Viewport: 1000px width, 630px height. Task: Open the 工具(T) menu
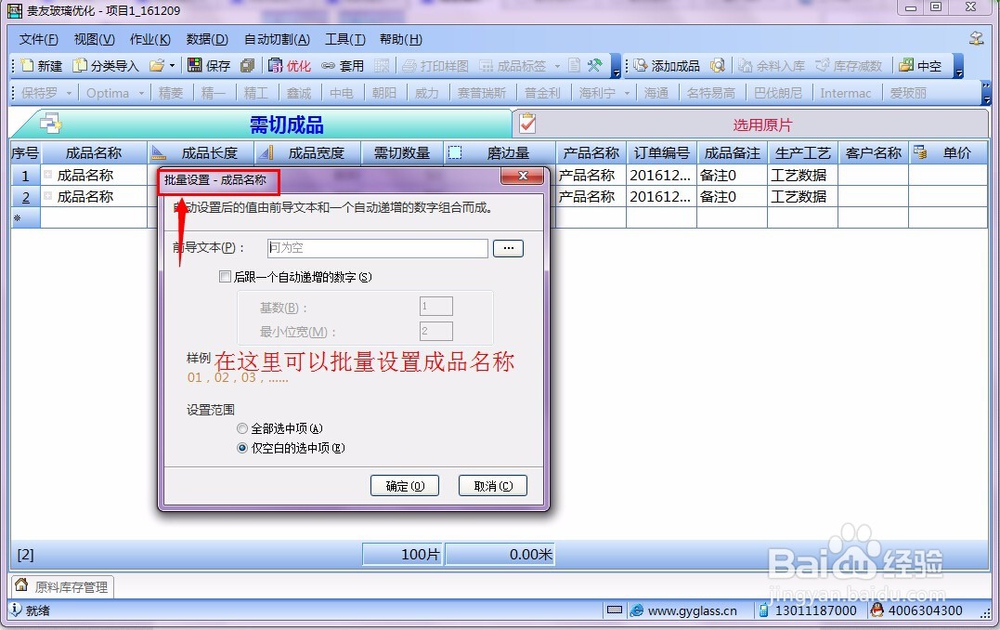point(345,40)
